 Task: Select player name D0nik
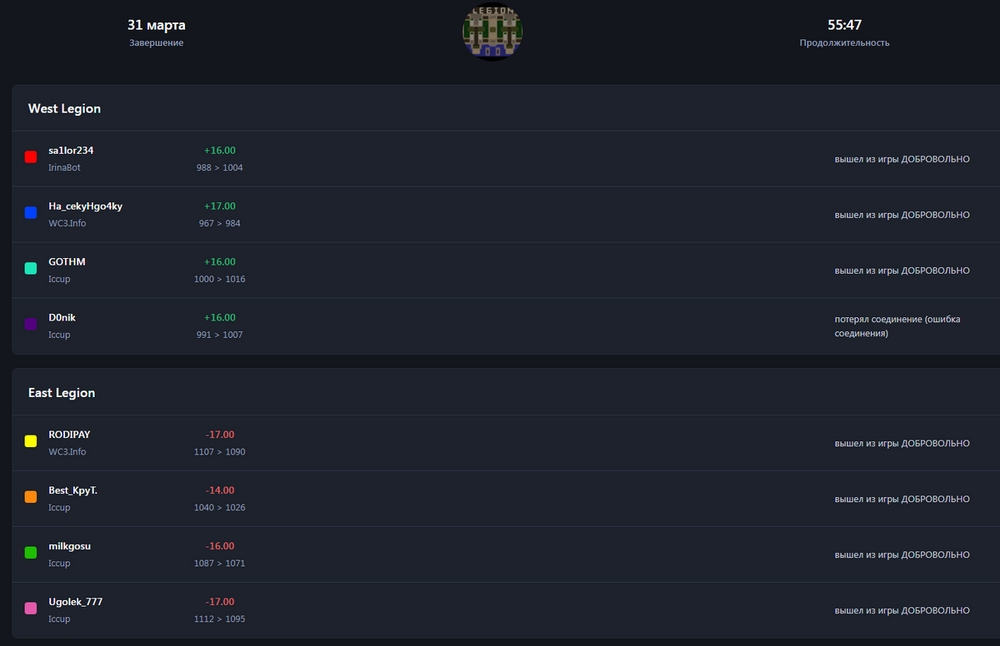62,317
